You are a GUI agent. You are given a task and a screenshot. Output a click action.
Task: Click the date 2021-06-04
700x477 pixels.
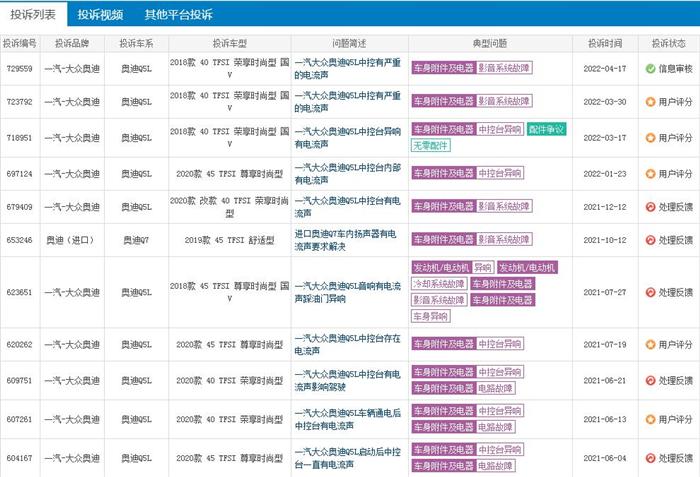(605, 458)
